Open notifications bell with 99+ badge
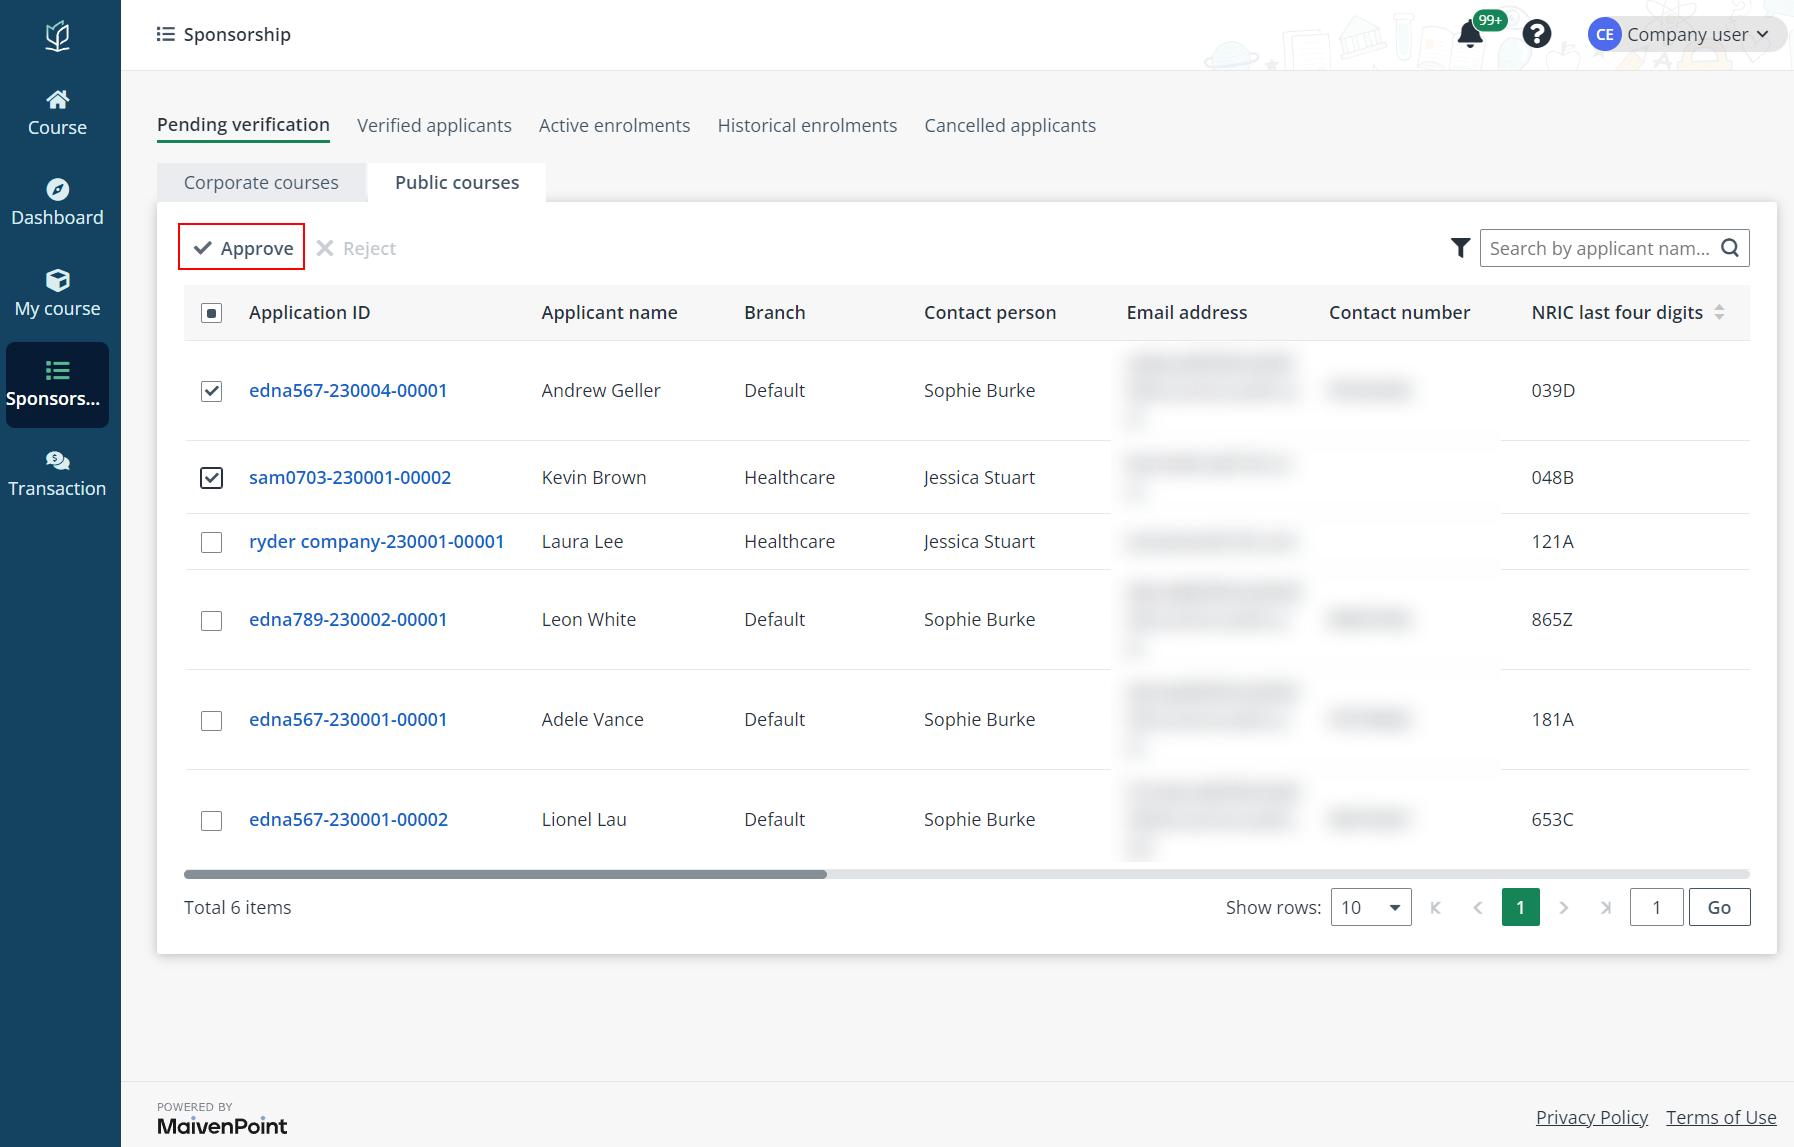The height and width of the screenshot is (1147, 1794). [1470, 34]
